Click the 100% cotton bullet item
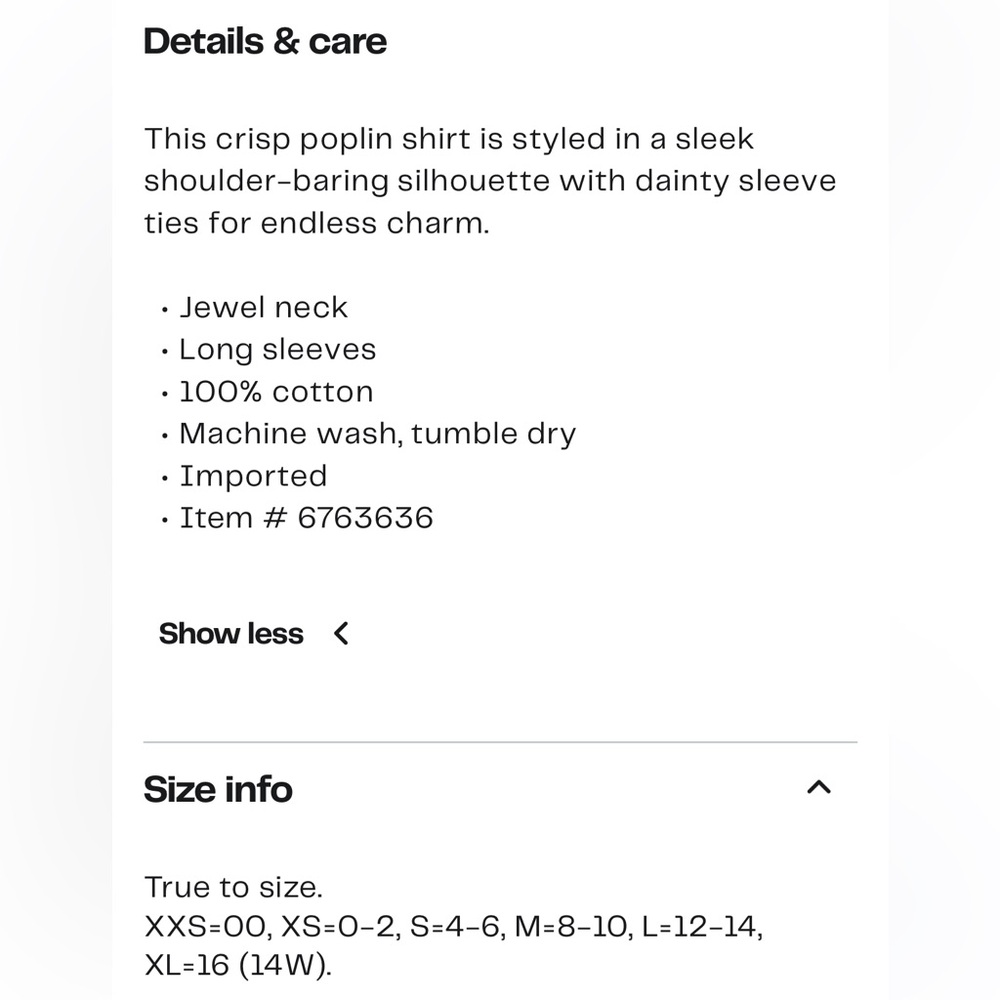Screen dimensions: 1000x1000 pyautogui.click(x=276, y=392)
